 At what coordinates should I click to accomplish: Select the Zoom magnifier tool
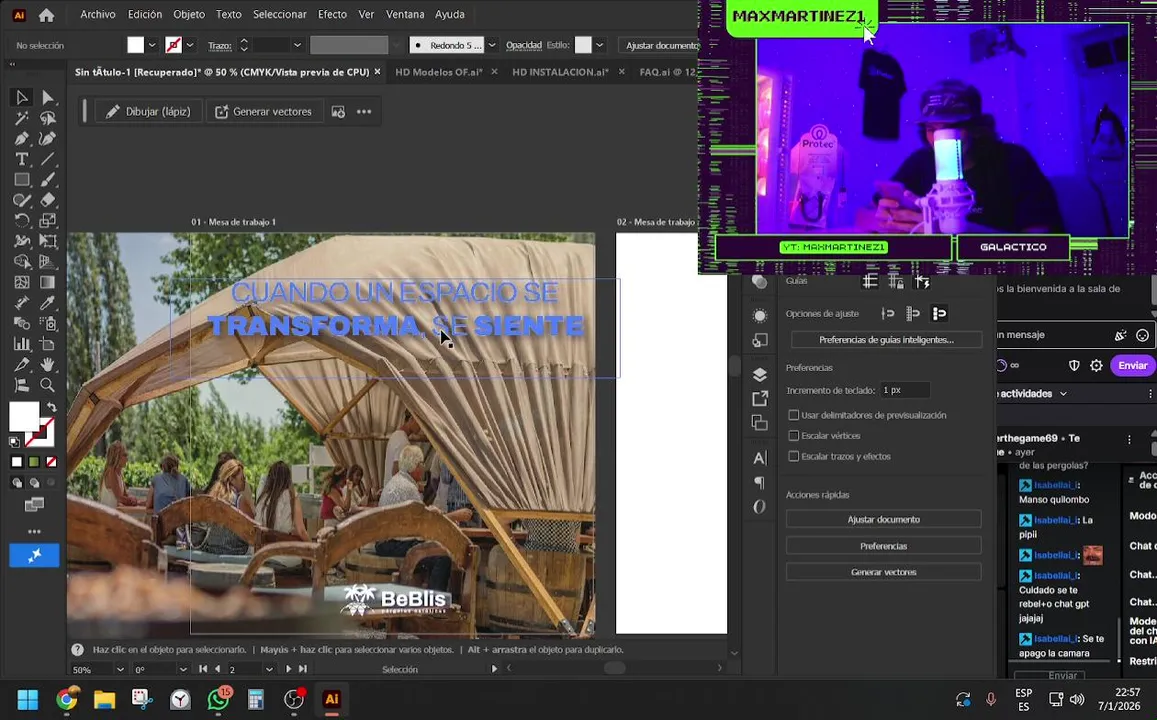pos(48,385)
